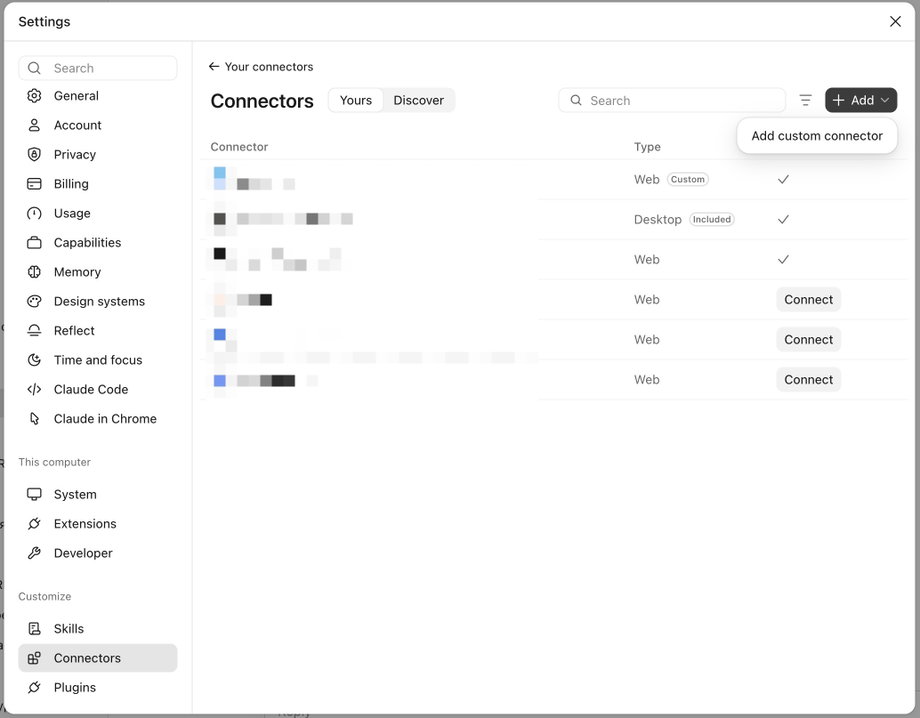Open Account person icon
The height and width of the screenshot is (718, 920).
(x=34, y=125)
